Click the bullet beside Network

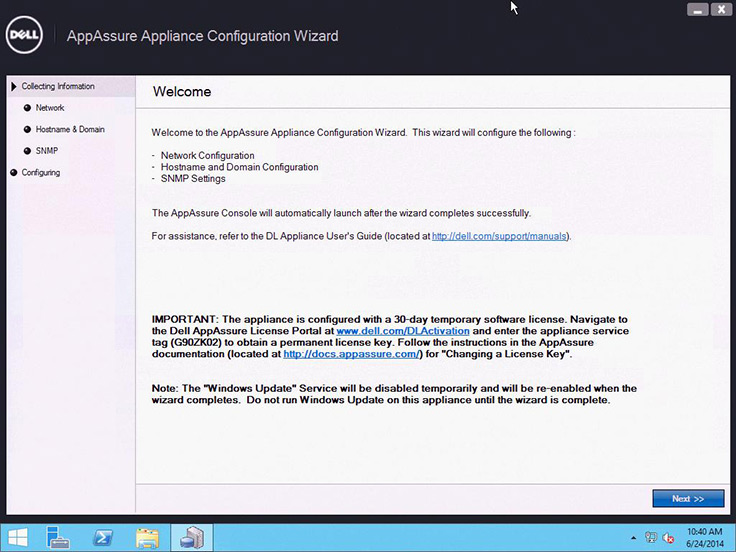(x=27, y=108)
